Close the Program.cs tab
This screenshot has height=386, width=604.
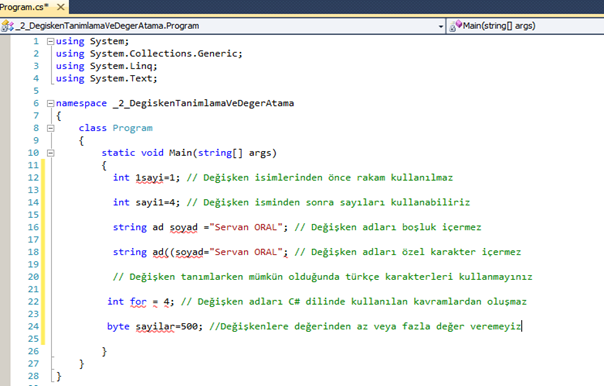60,7
